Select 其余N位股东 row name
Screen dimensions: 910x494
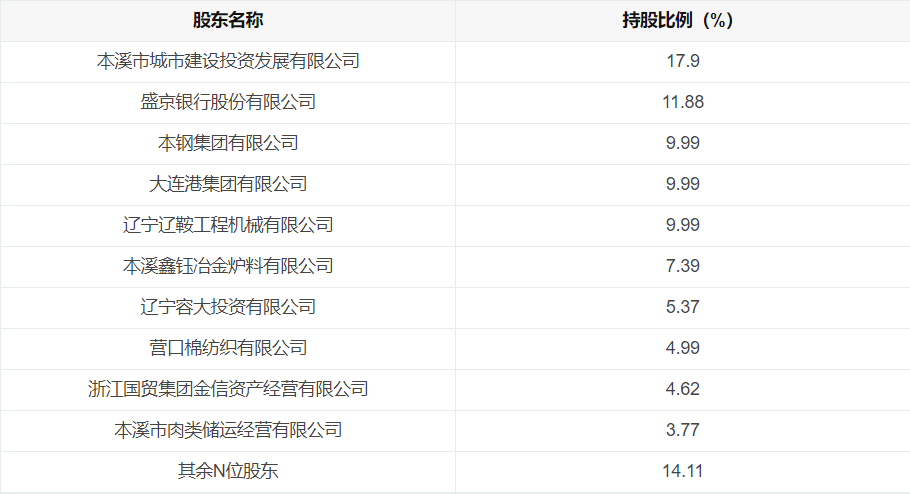coord(228,471)
